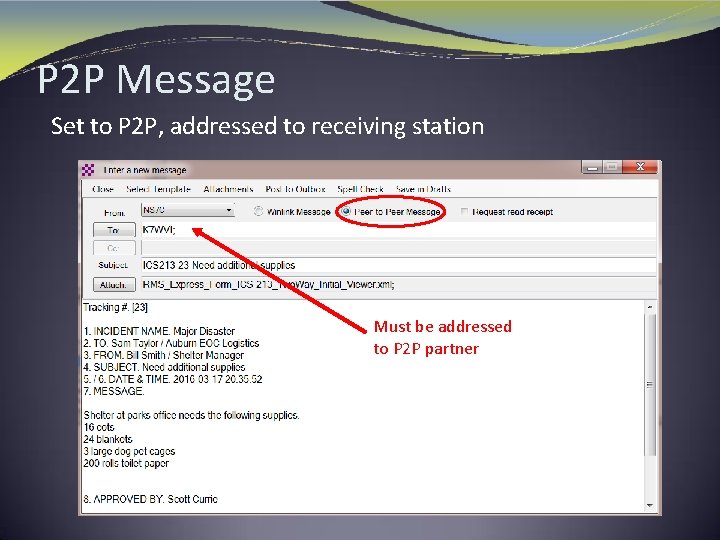
Task: Run Spell Check from menu bar
Action: pos(360,189)
